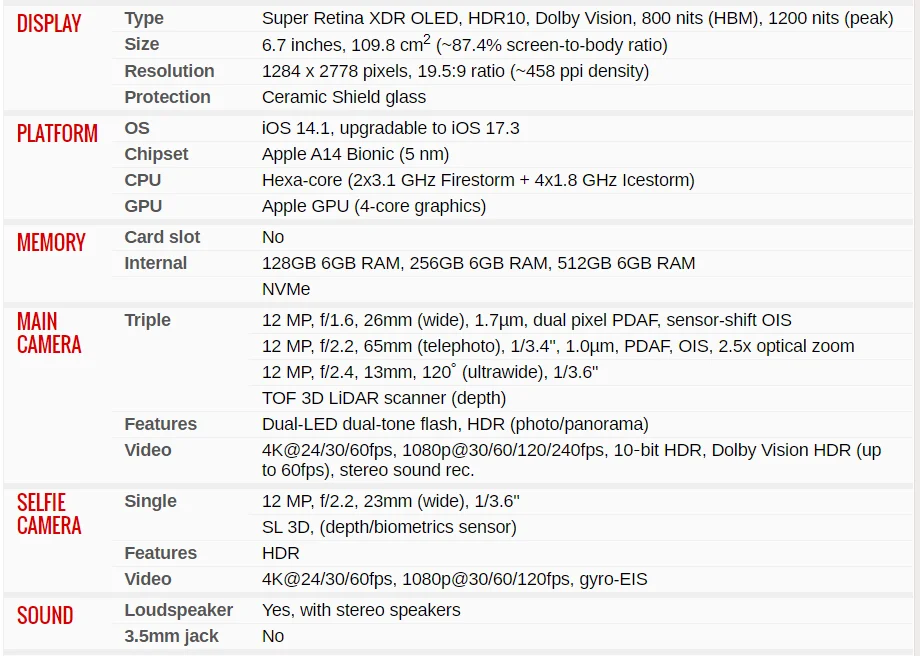This screenshot has width=920, height=656.
Task: Click the DISPLAY section heading
Action: tap(49, 23)
